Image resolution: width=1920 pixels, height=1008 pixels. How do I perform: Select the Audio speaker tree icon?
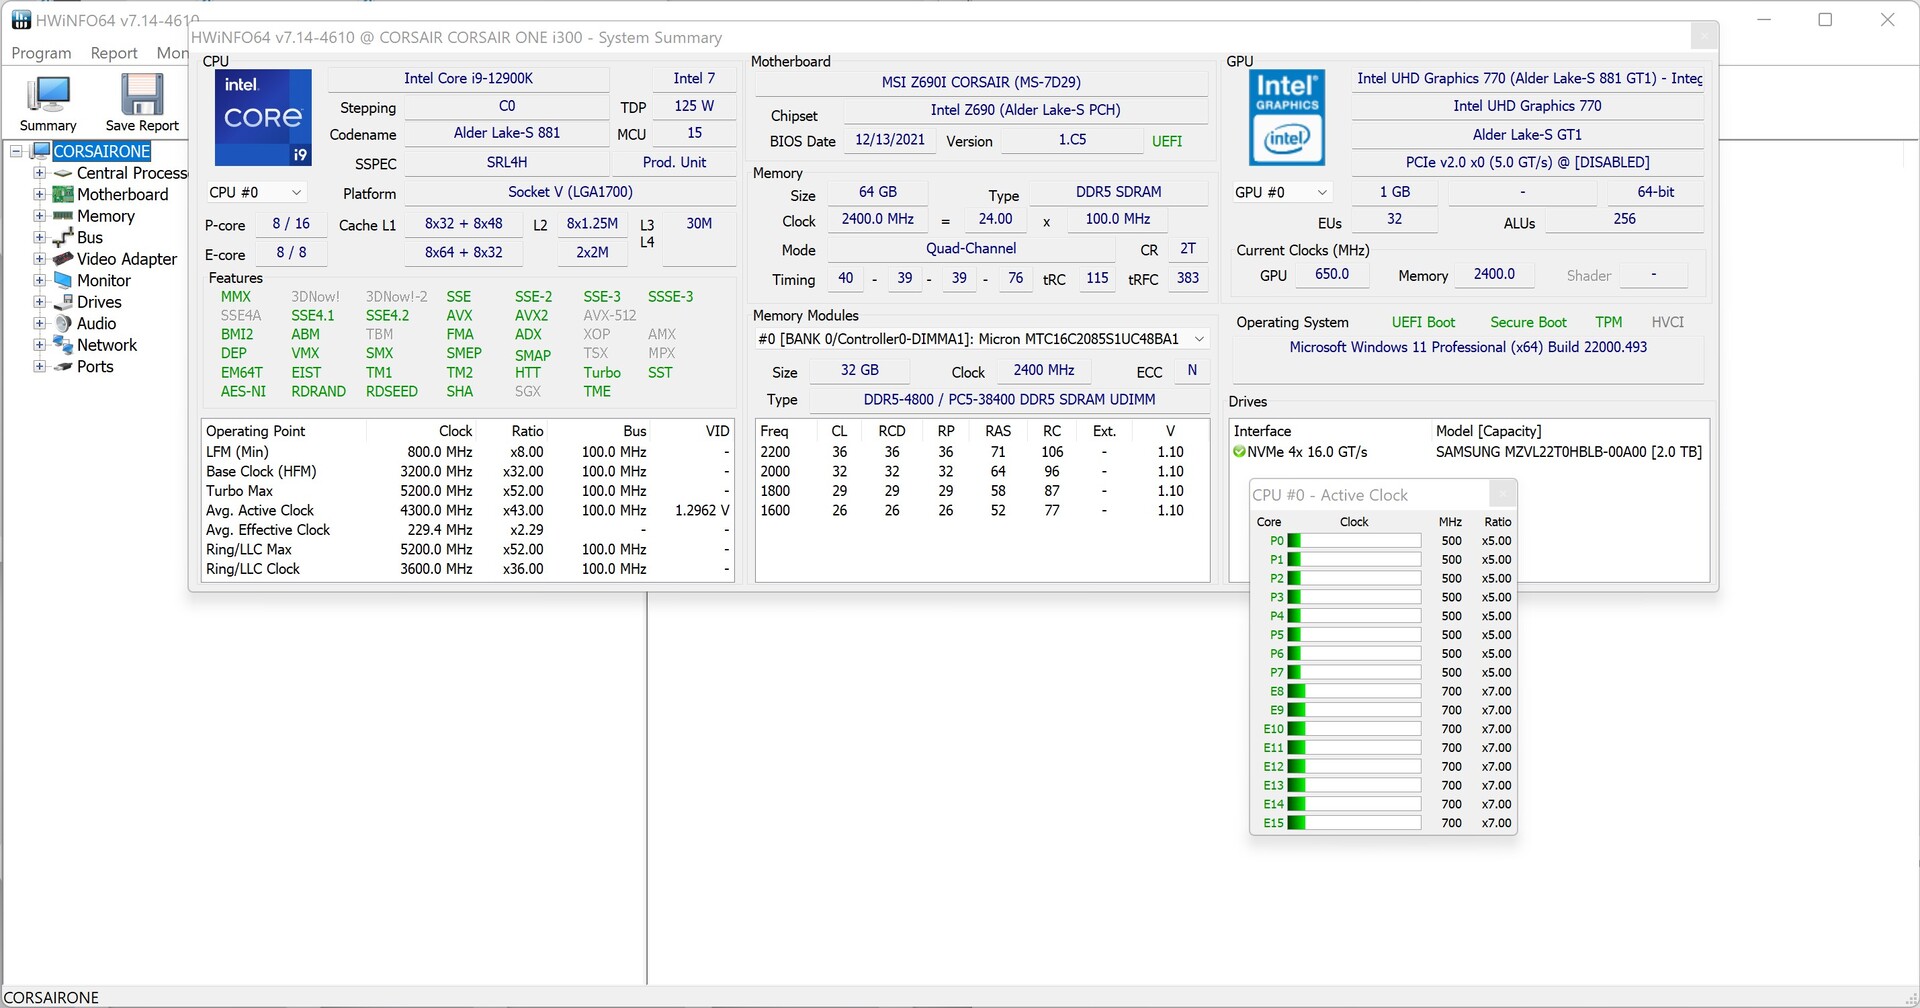pos(63,324)
